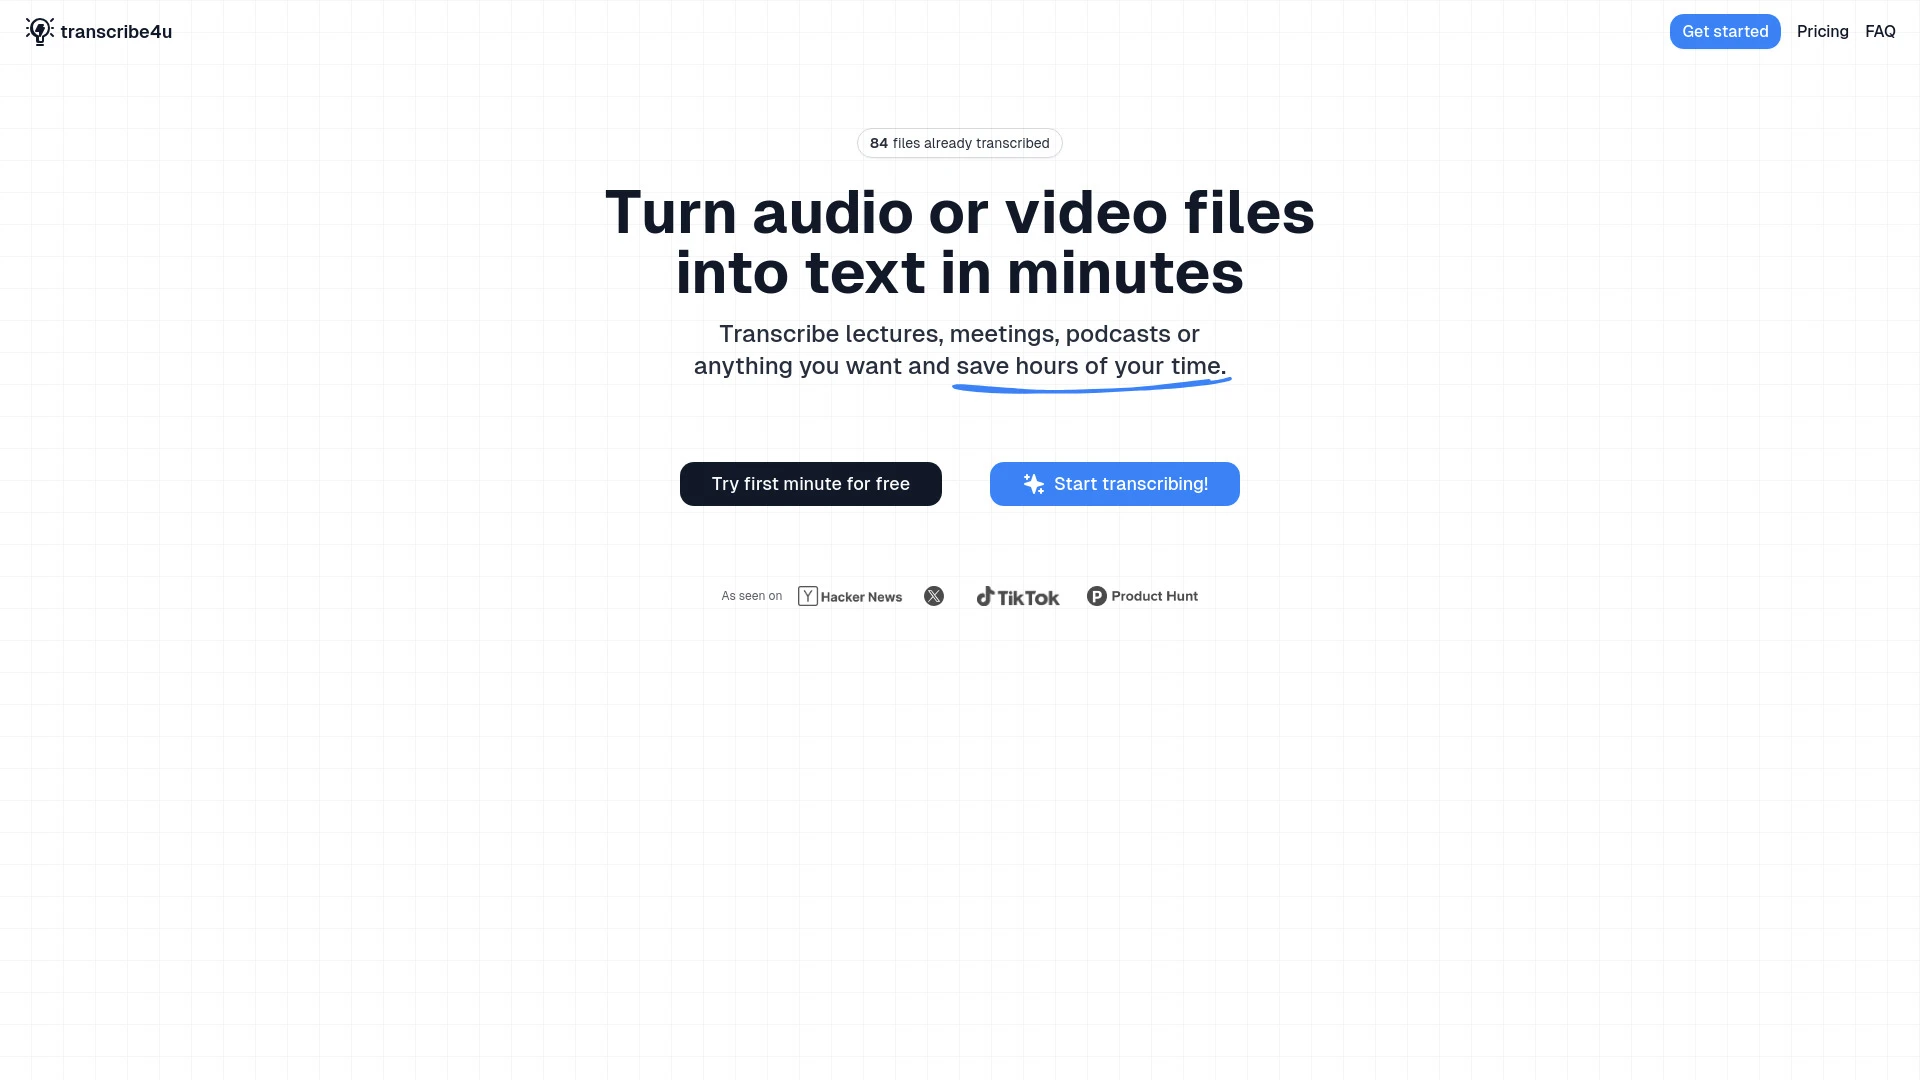
Task: Click the FAQ menu item
Action: point(1879,30)
